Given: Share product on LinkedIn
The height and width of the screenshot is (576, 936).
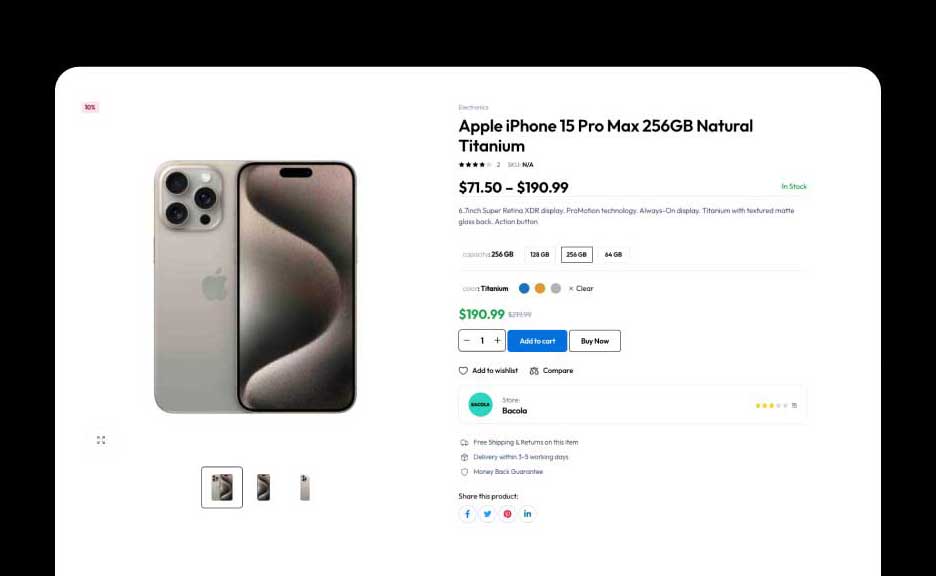Looking at the screenshot, I should coord(527,514).
